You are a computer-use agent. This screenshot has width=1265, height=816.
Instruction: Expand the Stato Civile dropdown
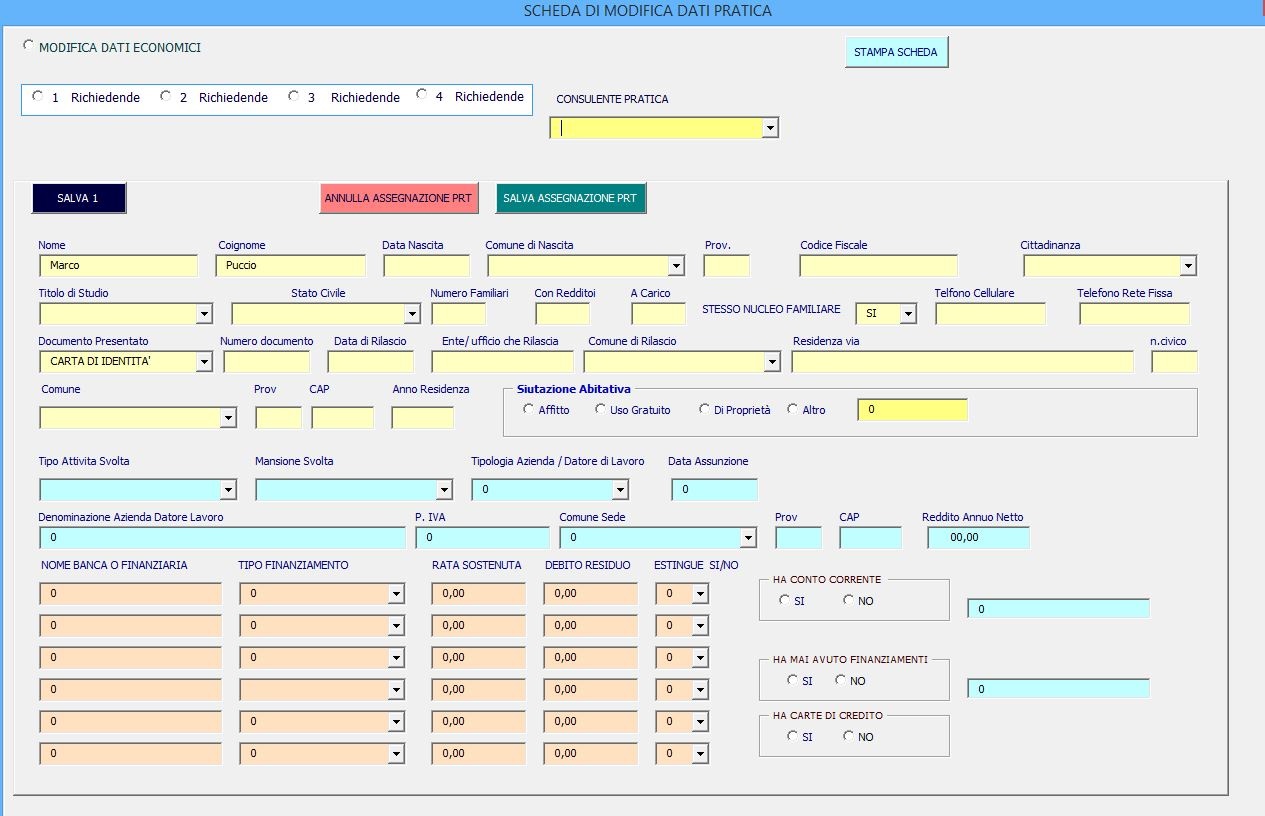pos(412,314)
